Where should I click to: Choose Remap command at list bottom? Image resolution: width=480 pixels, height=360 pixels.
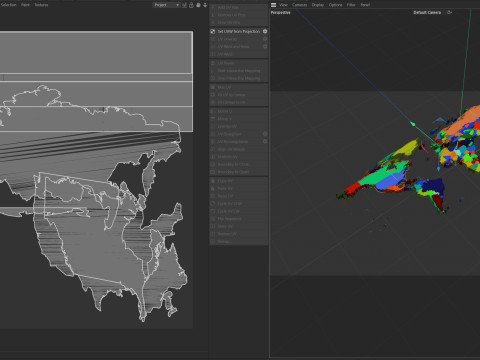coord(239,242)
